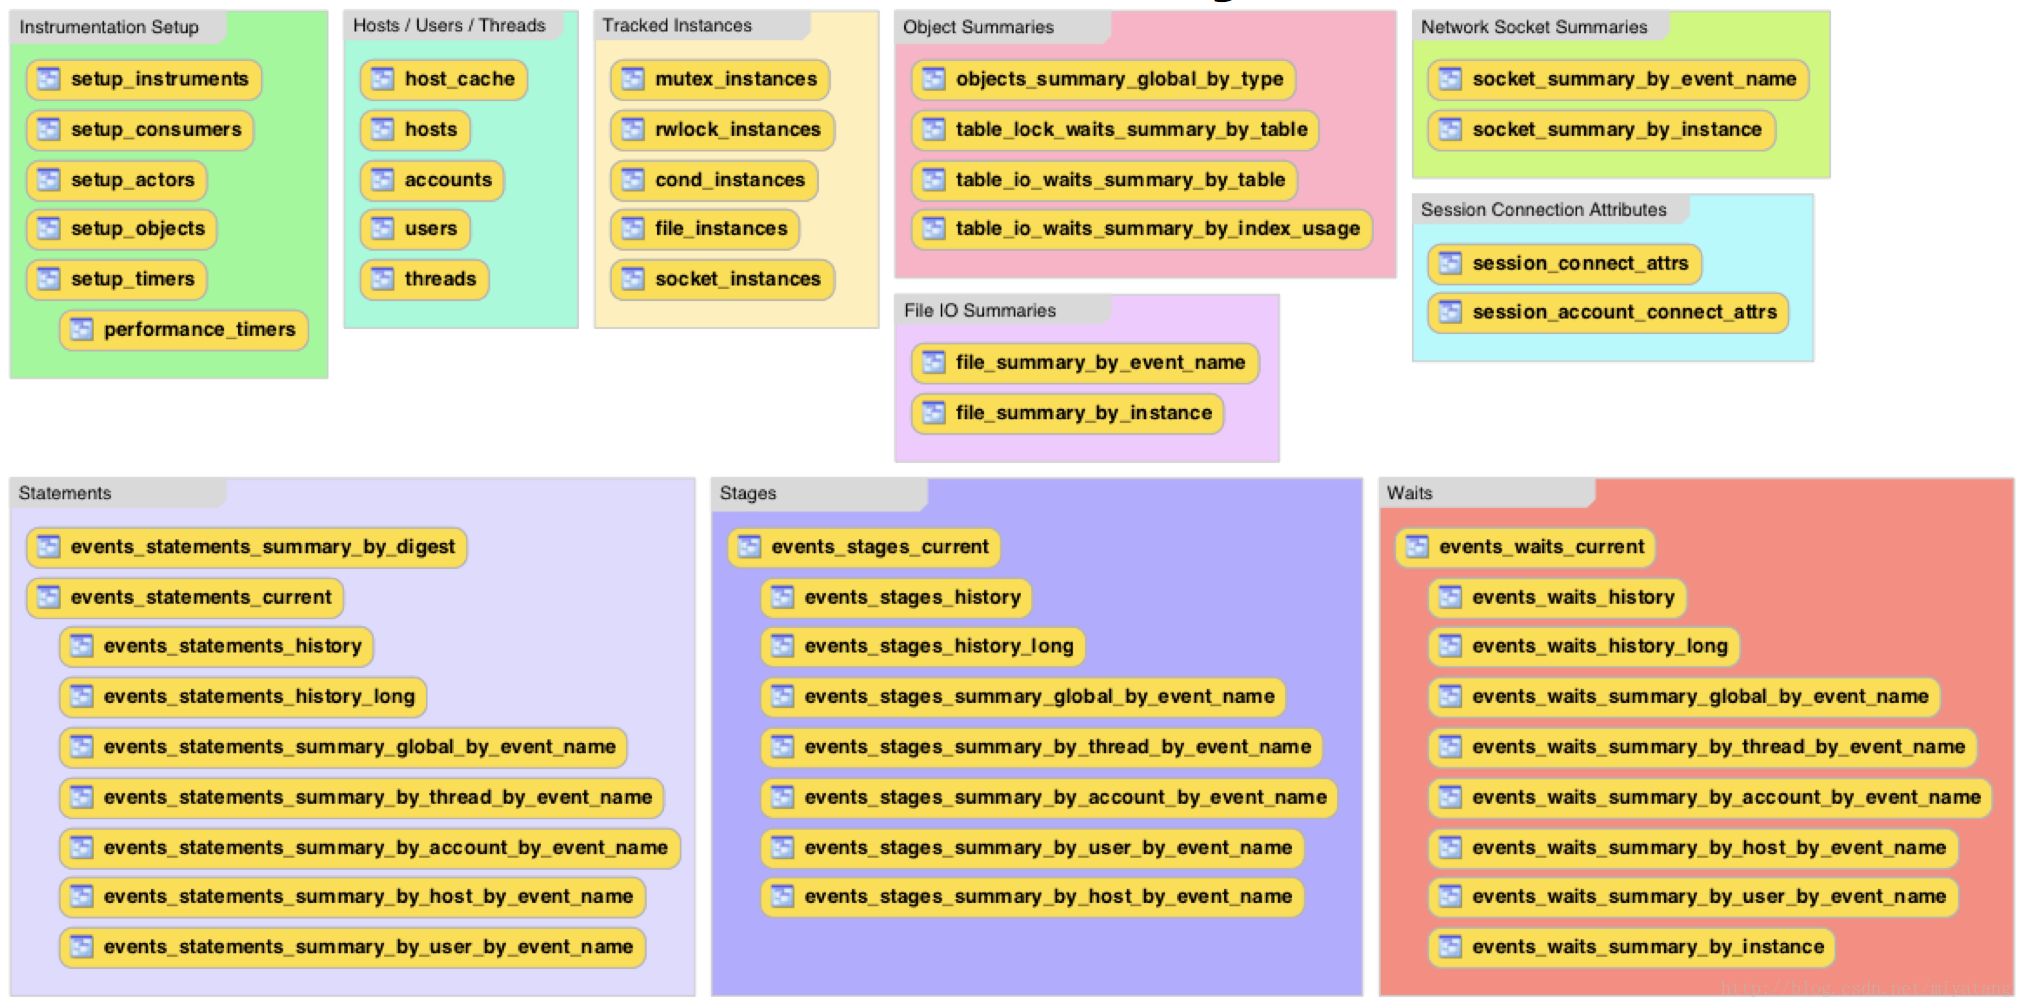The height and width of the screenshot is (1008, 2022).
Task: Select events_waits_history_long label
Action: [1600, 646]
